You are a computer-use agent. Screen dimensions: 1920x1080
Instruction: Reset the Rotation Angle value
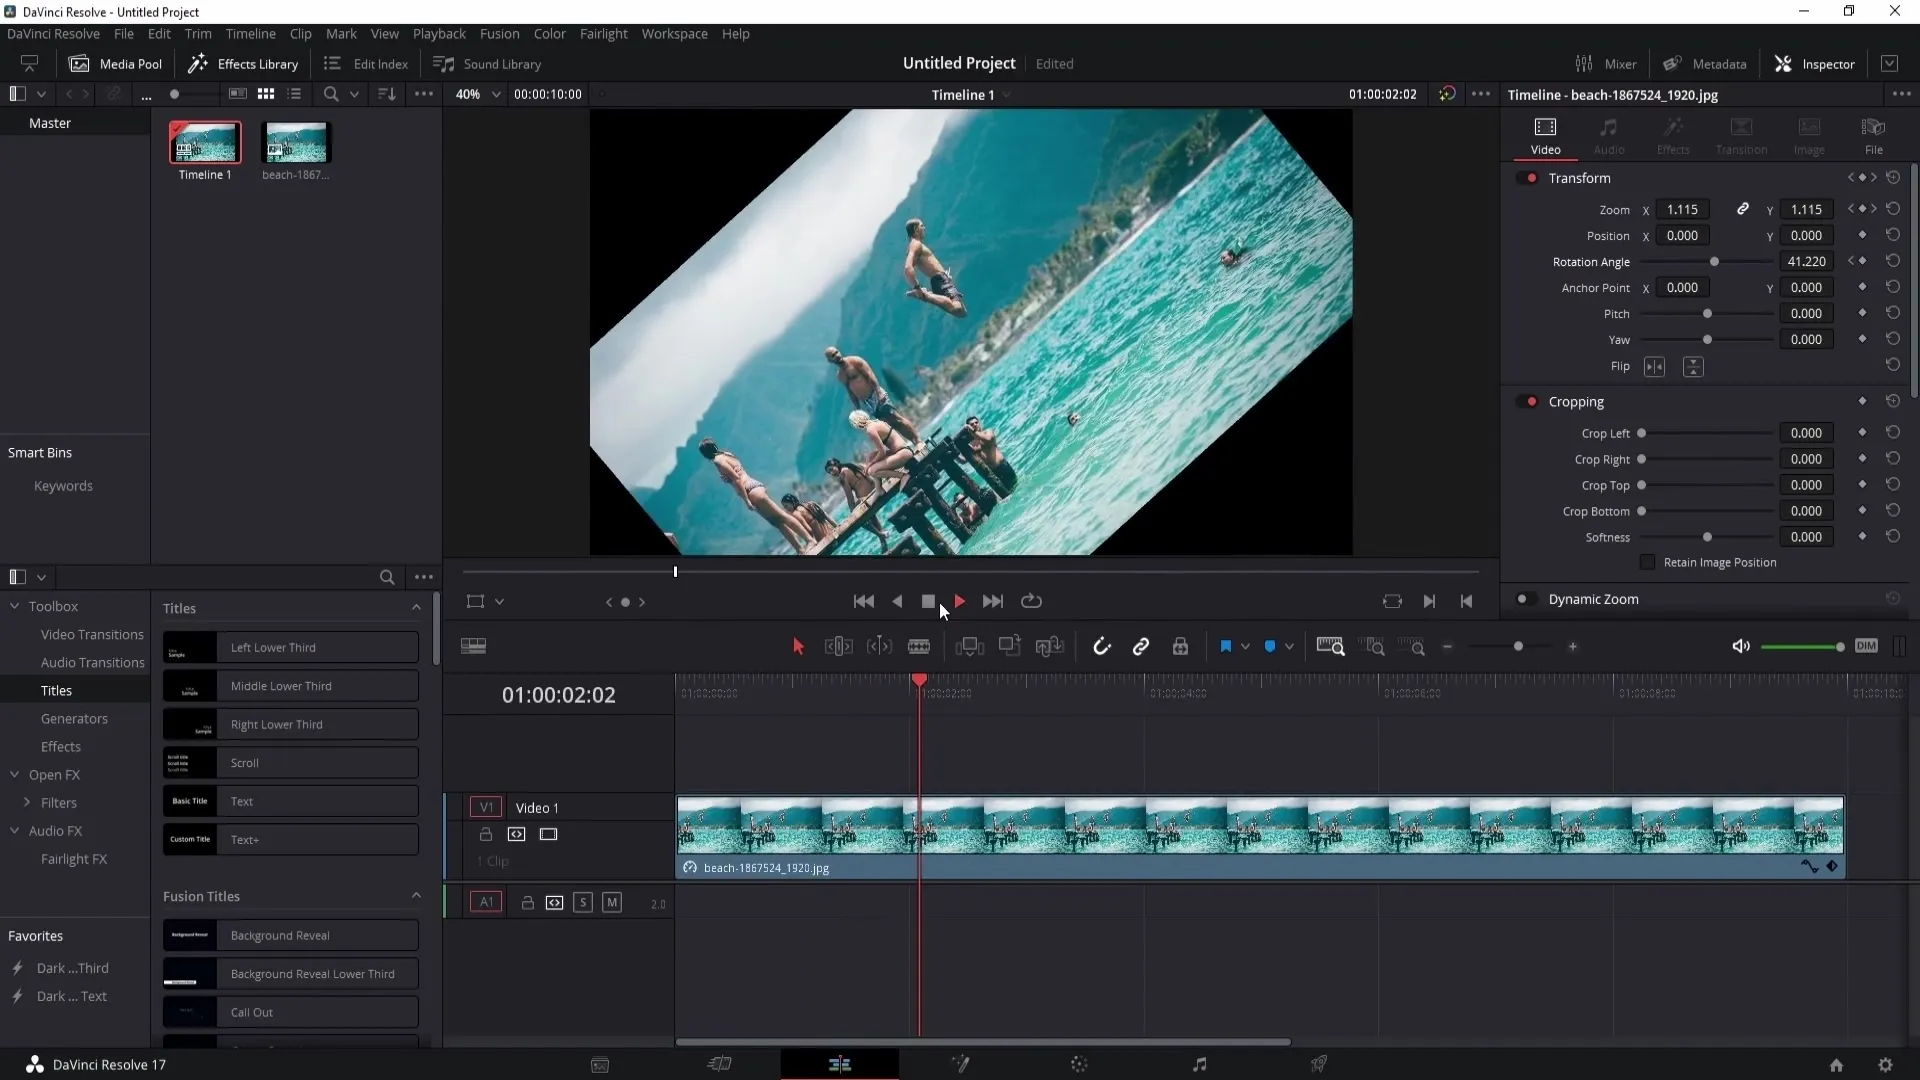1892,261
